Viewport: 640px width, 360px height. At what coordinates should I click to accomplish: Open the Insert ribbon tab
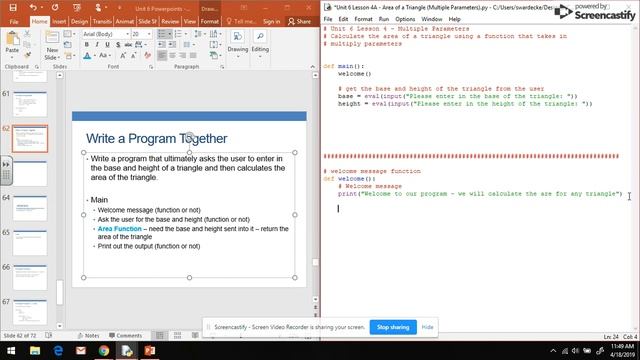click(59, 21)
